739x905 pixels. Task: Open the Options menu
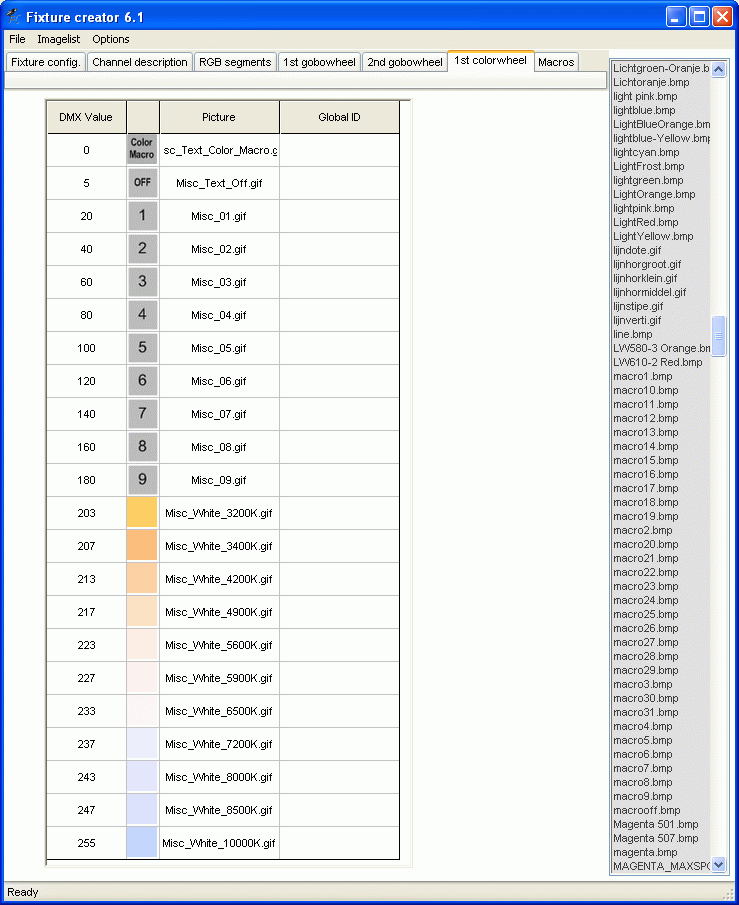(111, 39)
